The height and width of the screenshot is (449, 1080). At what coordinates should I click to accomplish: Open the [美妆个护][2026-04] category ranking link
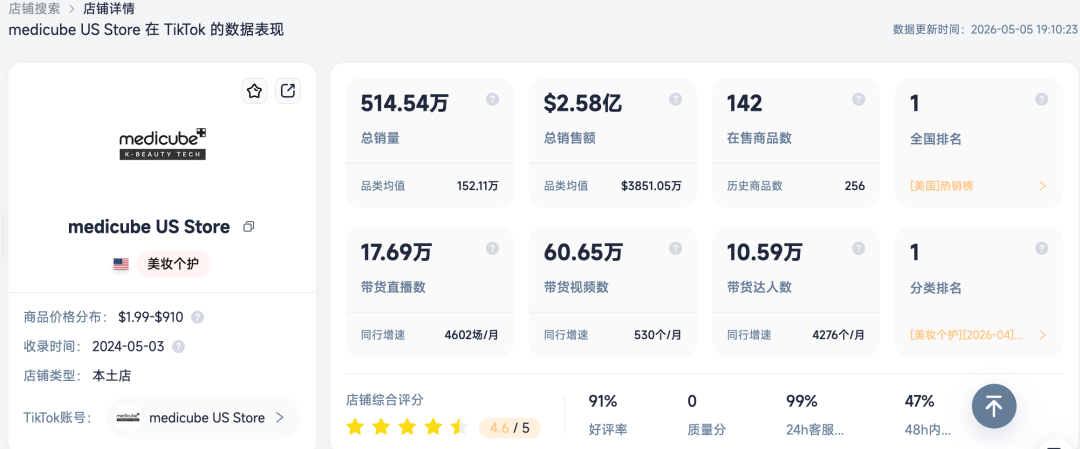[x=966, y=335]
